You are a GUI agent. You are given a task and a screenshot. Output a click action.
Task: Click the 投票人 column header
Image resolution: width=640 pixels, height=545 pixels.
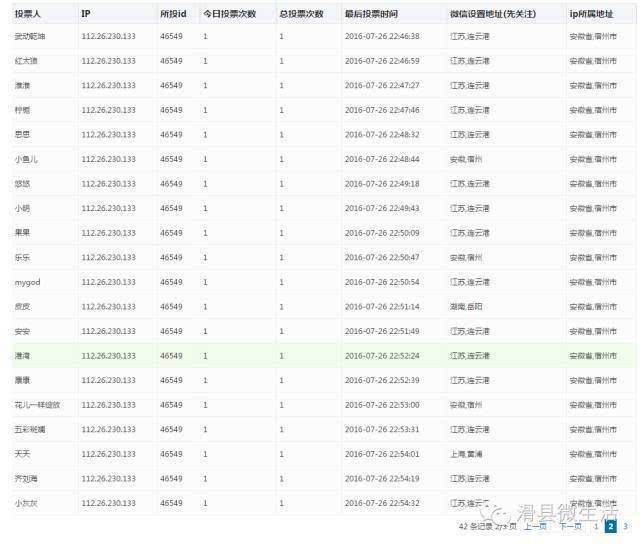pyautogui.click(x=28, y=14)
